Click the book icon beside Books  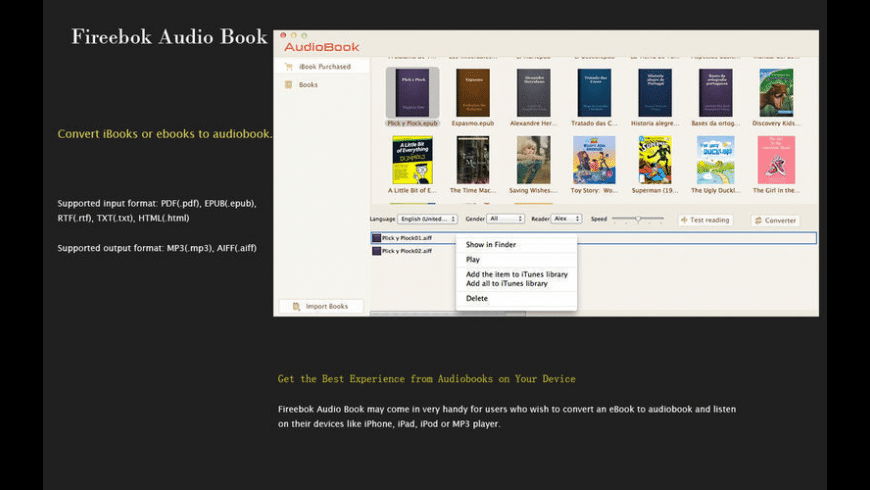coord(289,84)
